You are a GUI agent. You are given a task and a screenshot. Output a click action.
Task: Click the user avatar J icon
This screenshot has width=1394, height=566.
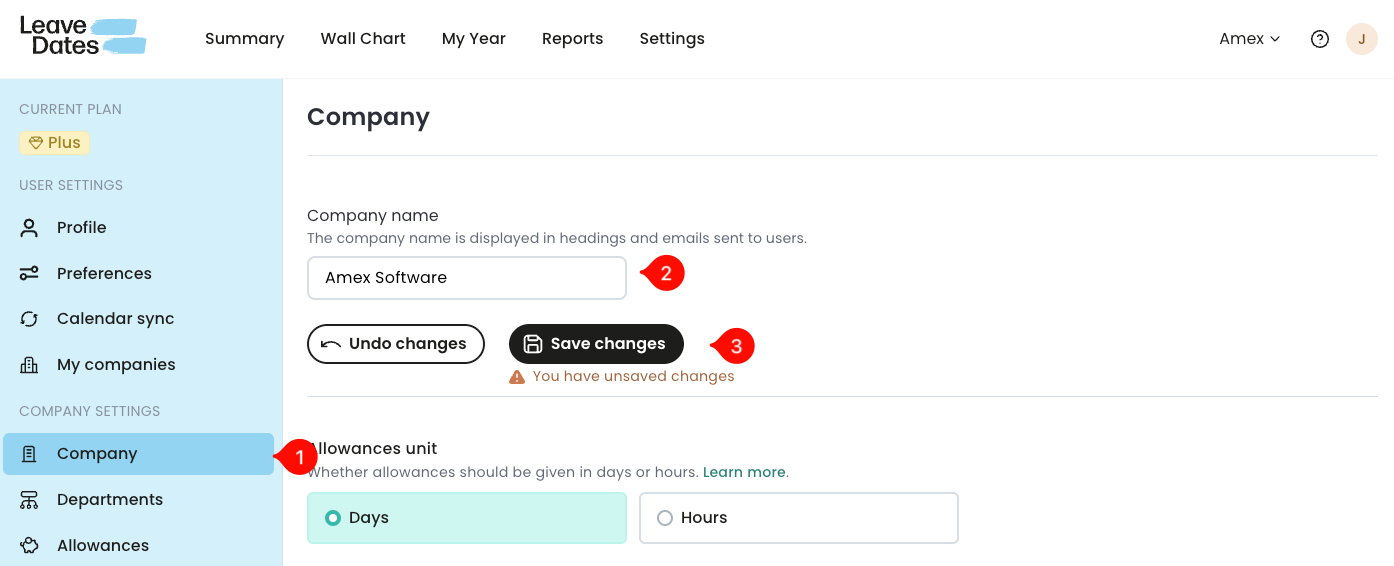(1361, 39)
